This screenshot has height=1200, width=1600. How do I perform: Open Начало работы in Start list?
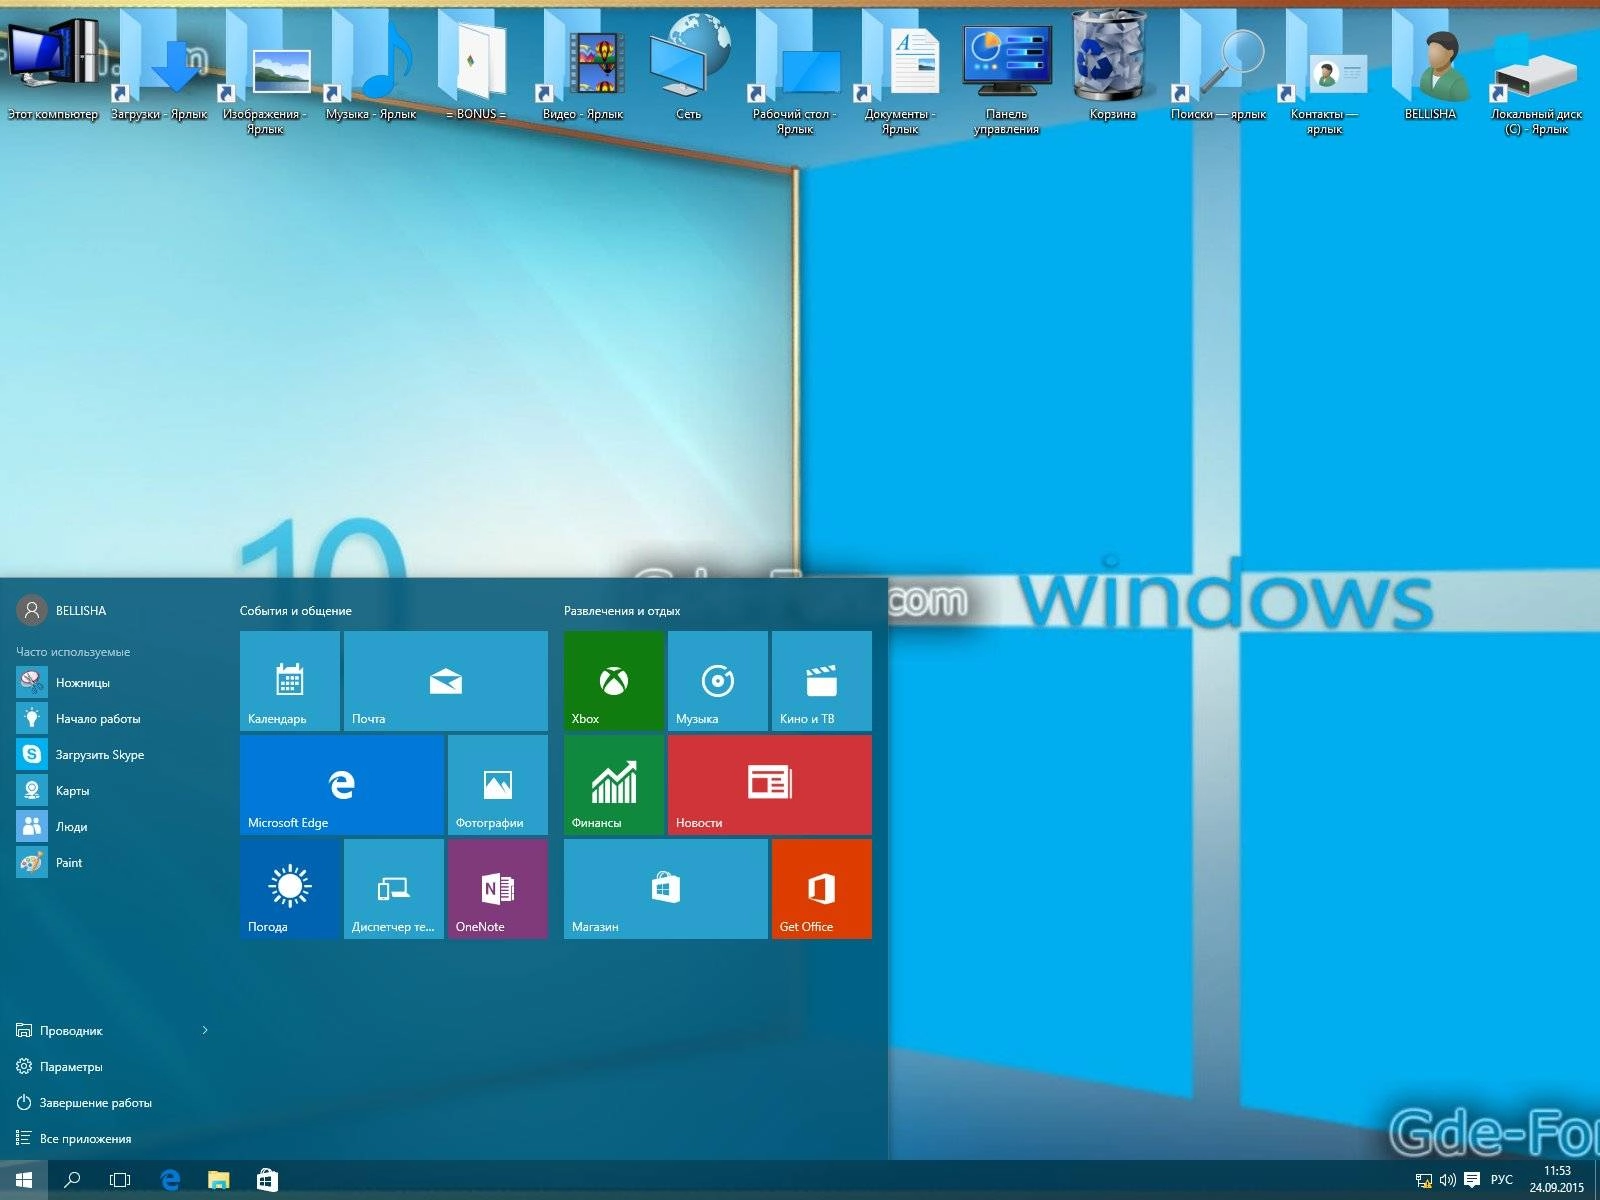[112, 719]
